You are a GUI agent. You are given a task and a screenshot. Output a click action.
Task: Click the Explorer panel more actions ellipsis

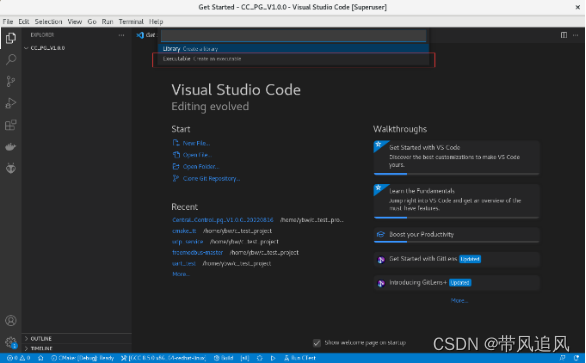[121, 35]
